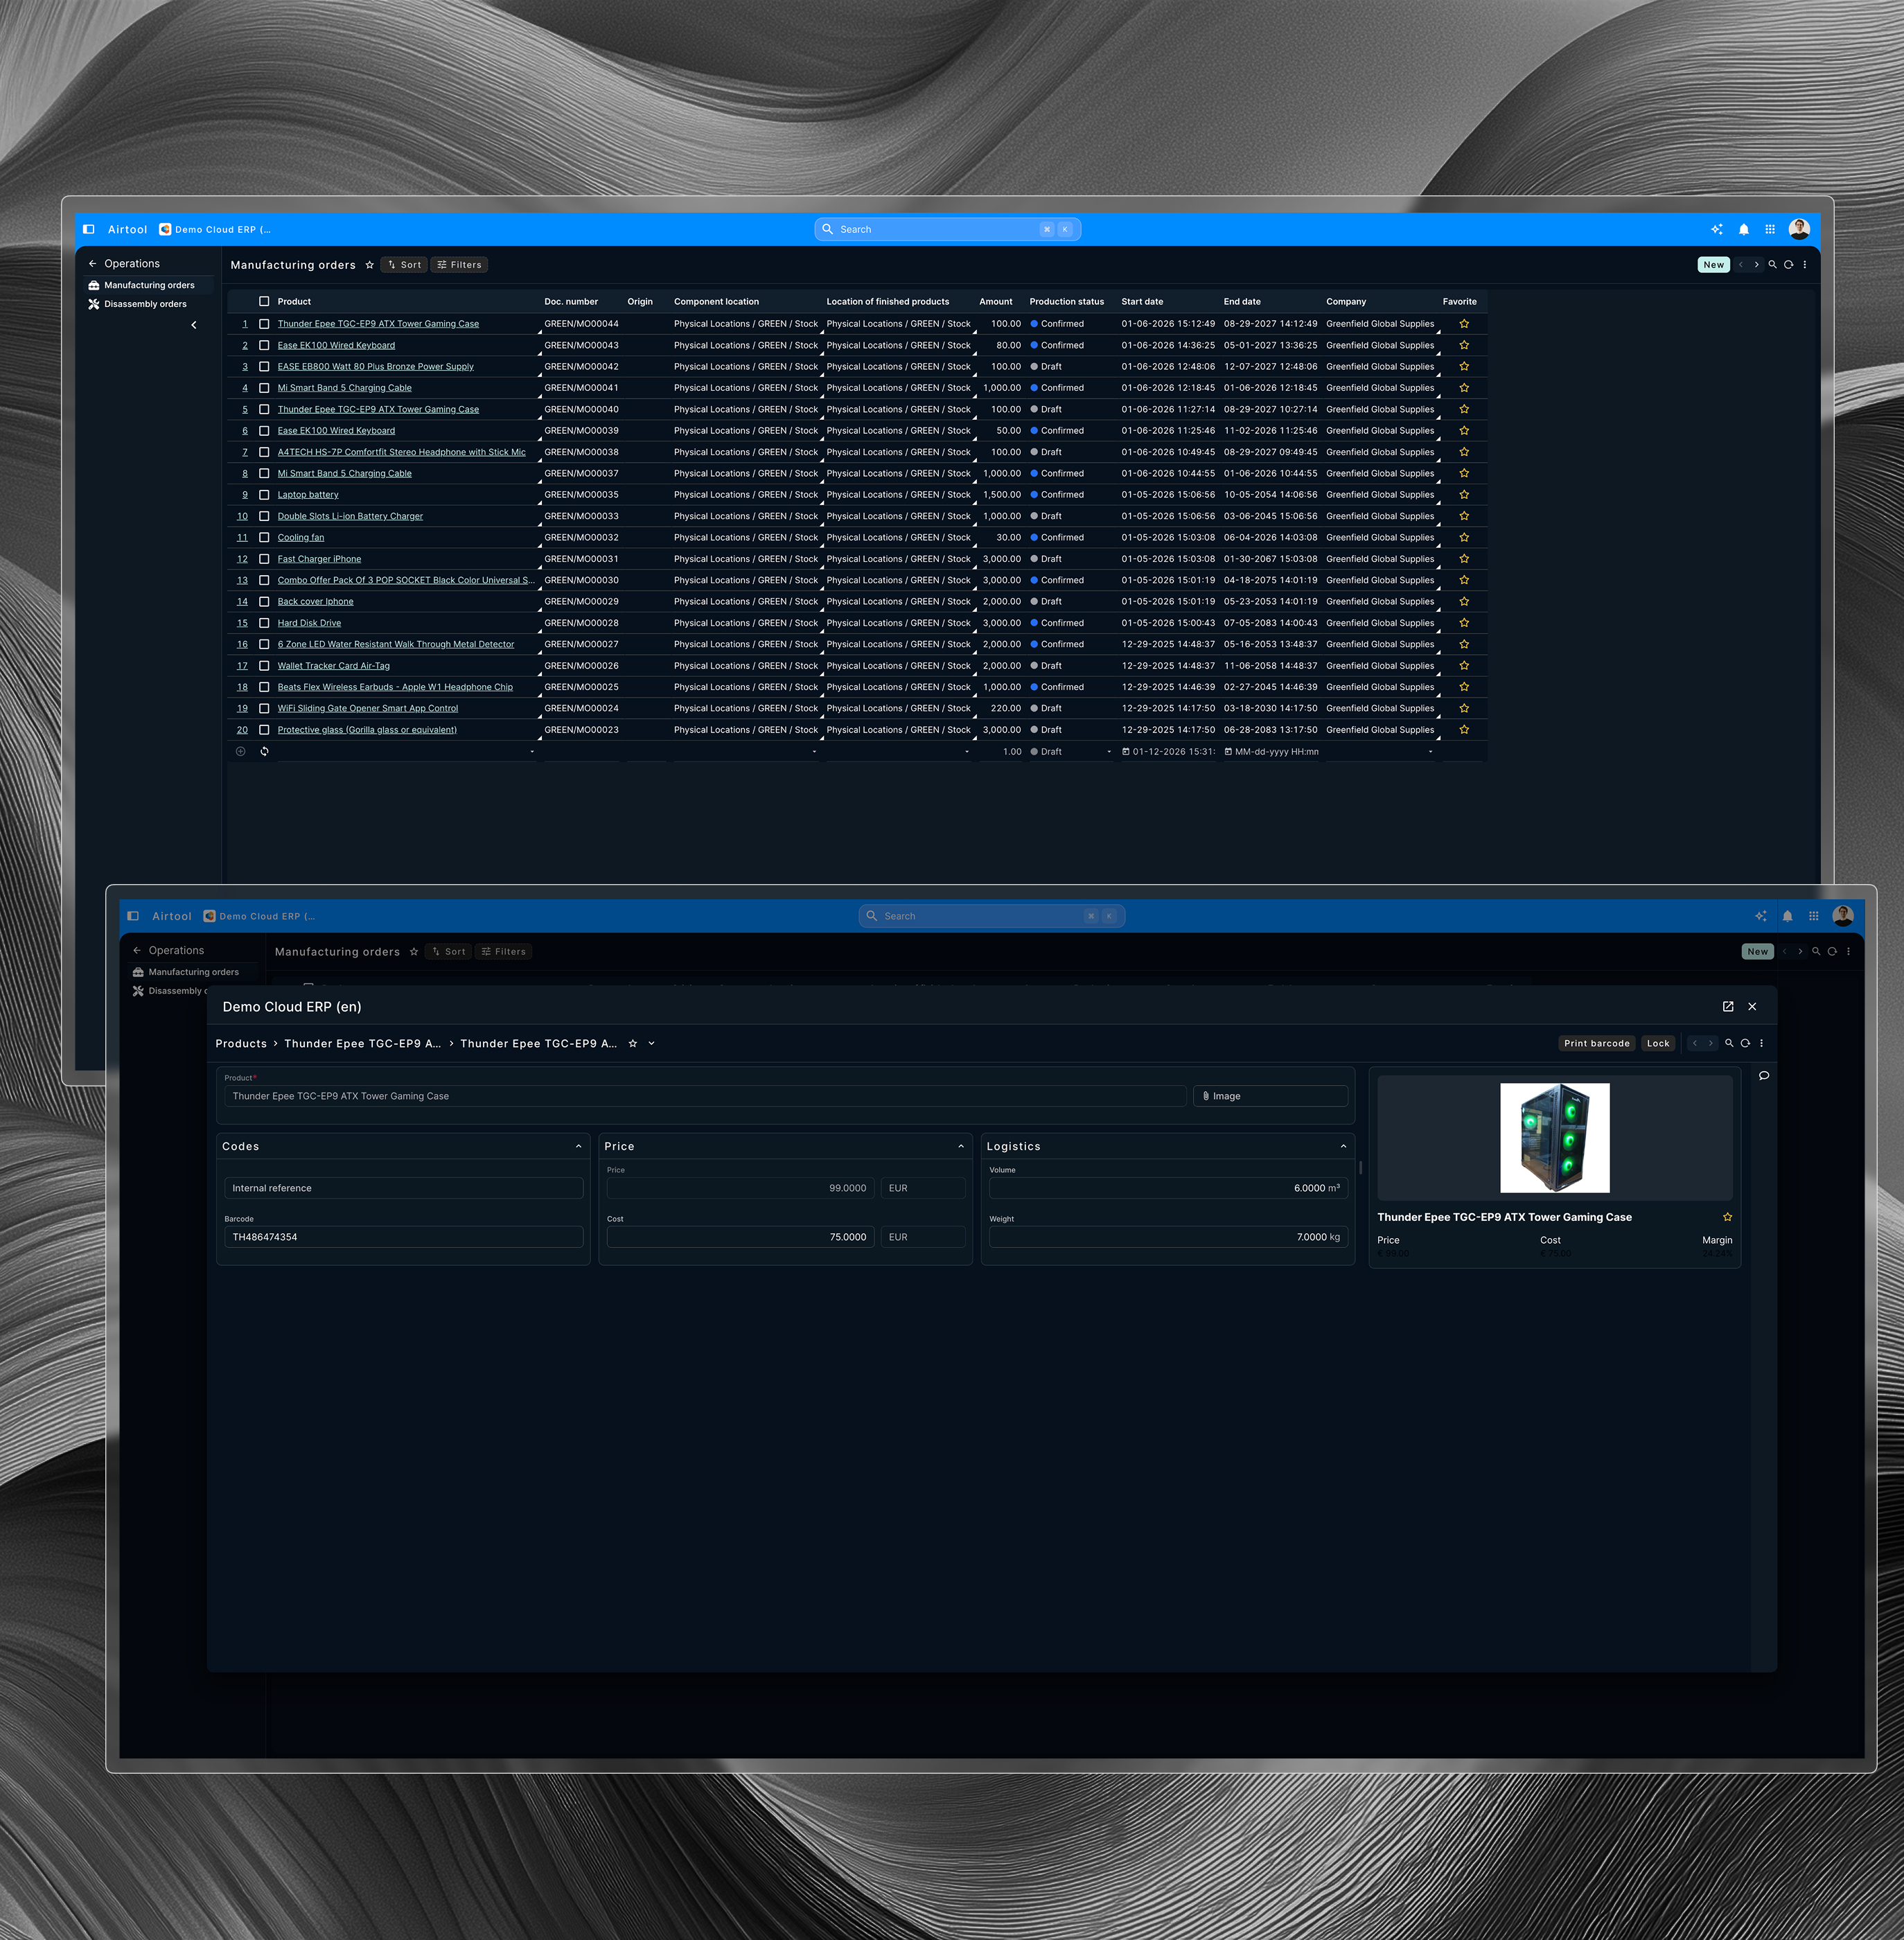Favorite star for Cooling fan row
This screenshot has width=1904, height=1940.
pos(1464,538)
